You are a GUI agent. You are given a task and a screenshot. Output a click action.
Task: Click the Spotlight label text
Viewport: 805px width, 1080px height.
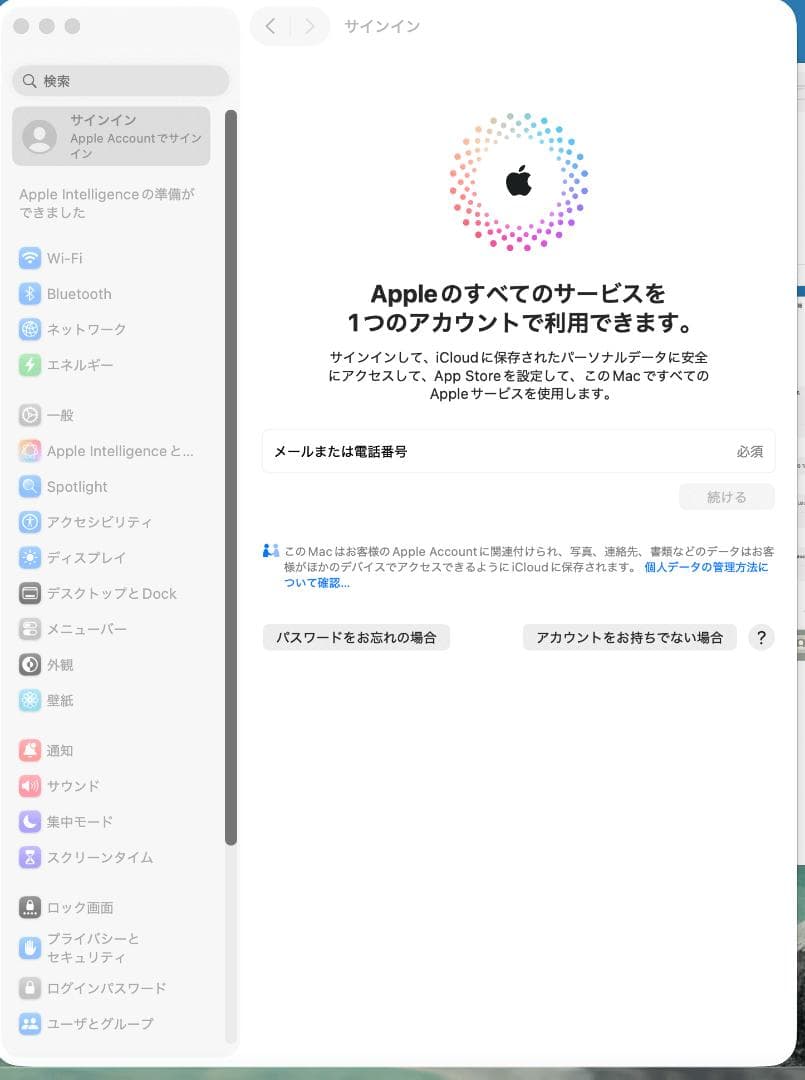tap(77, 487)
